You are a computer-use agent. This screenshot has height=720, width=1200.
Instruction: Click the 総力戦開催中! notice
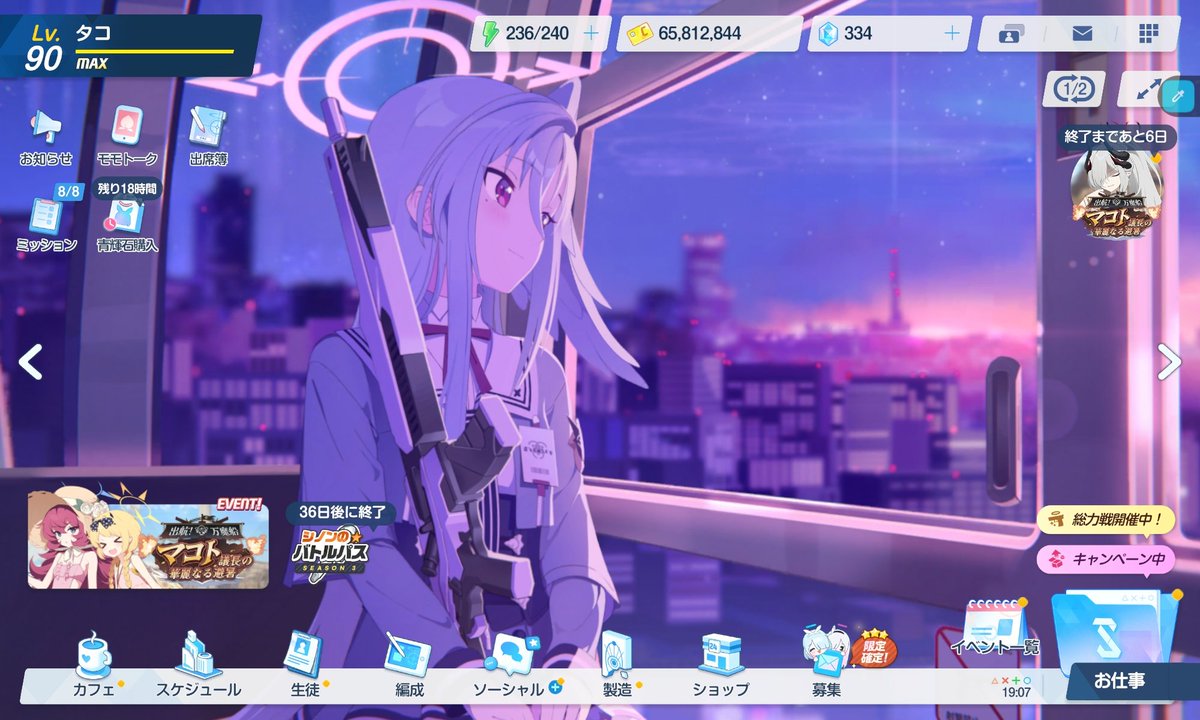tap(1104, 519)
